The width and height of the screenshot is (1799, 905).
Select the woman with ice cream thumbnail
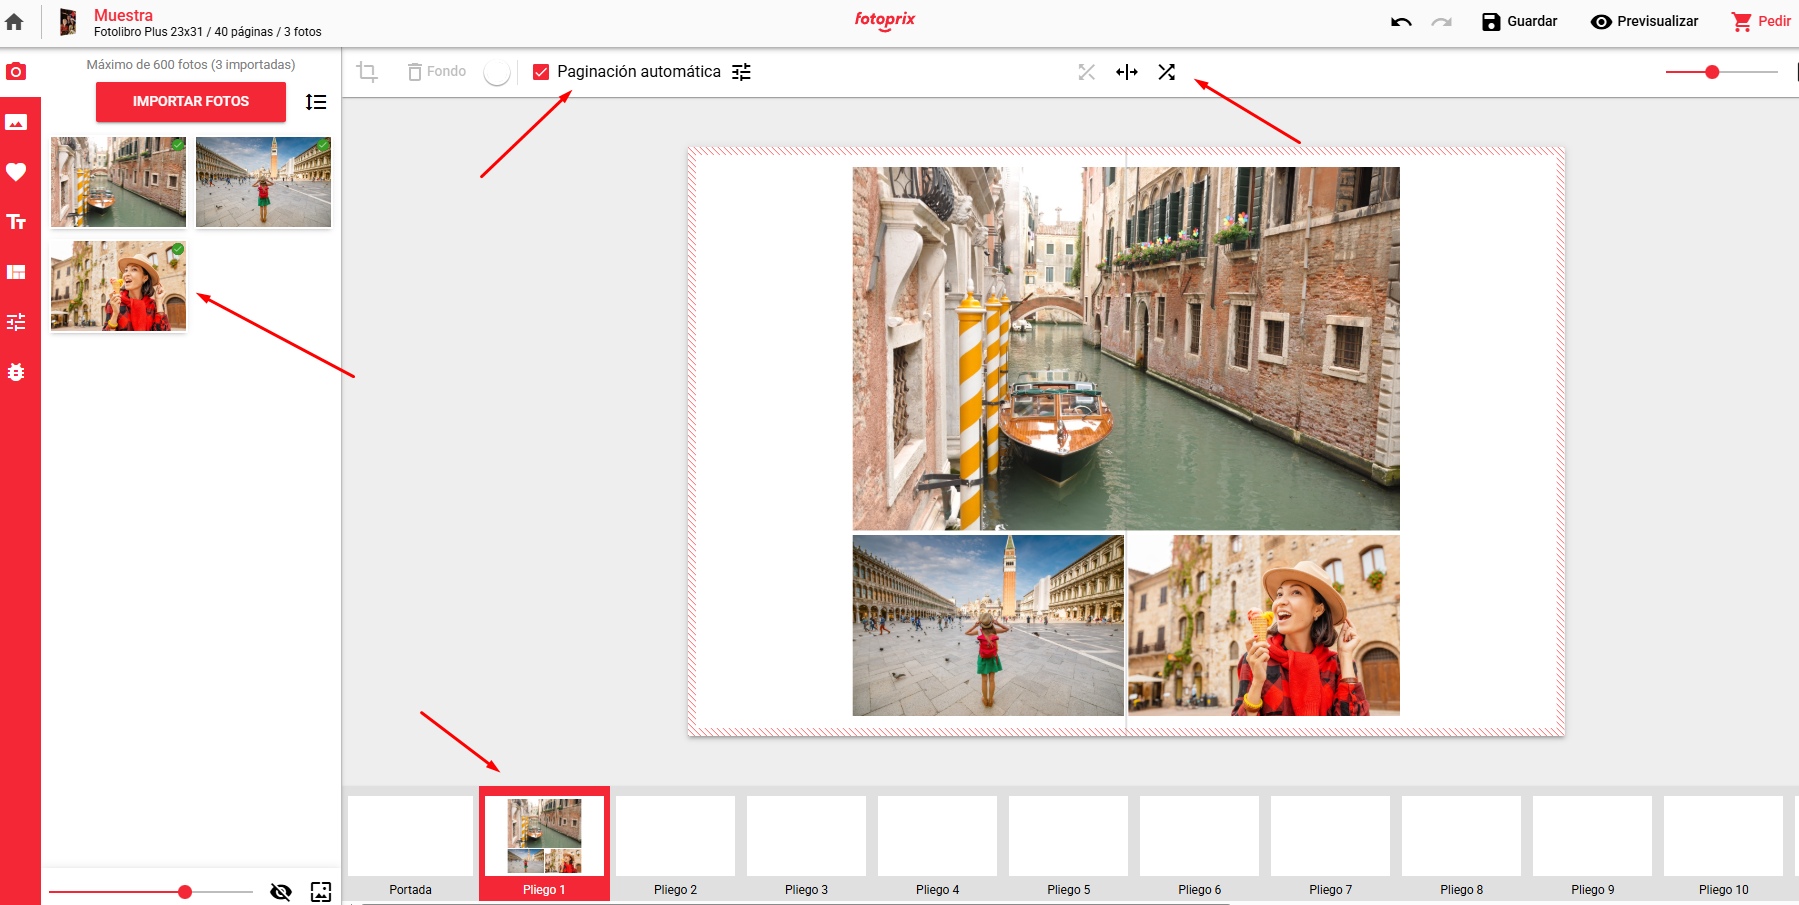pyautogui.click(x=118, y=286)
